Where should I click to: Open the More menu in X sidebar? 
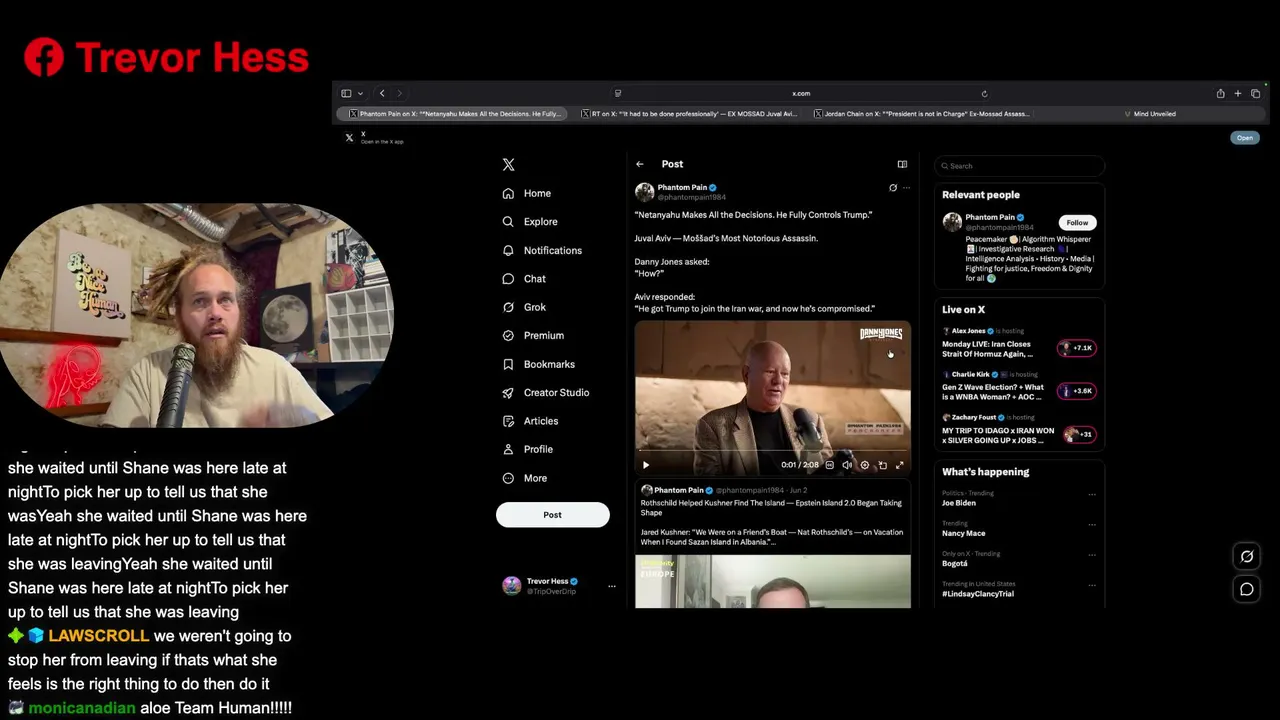tap(525, 478)
